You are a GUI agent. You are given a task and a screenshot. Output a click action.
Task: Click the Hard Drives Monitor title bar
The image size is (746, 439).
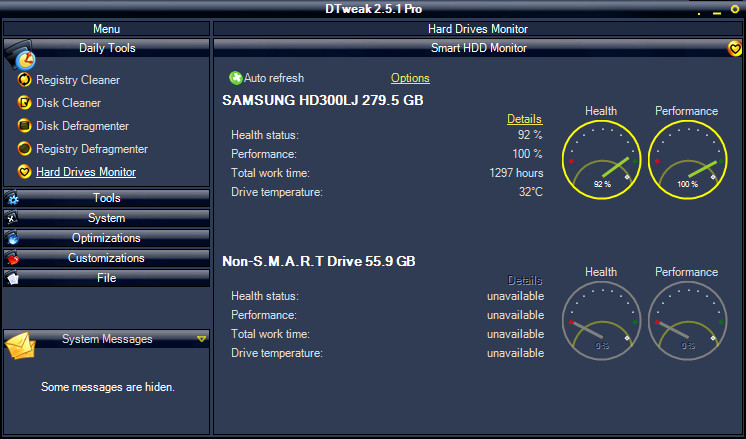coord(478,29)
